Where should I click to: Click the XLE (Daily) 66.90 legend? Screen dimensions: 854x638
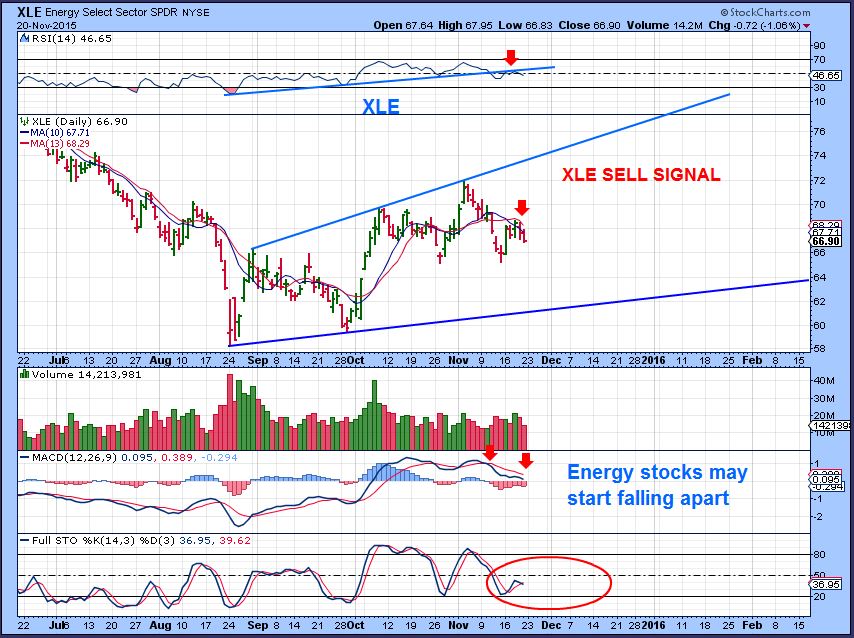[x=80, y=121]
